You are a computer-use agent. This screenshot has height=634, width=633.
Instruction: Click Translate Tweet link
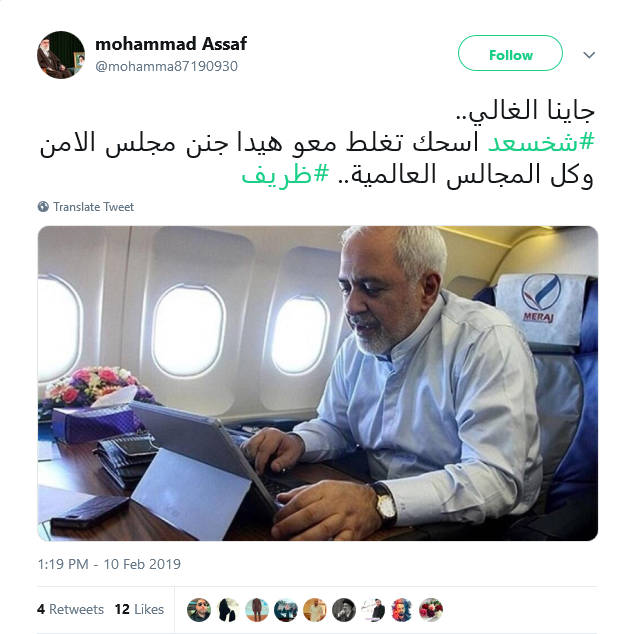pyautogui.click(x=93, y=207)
